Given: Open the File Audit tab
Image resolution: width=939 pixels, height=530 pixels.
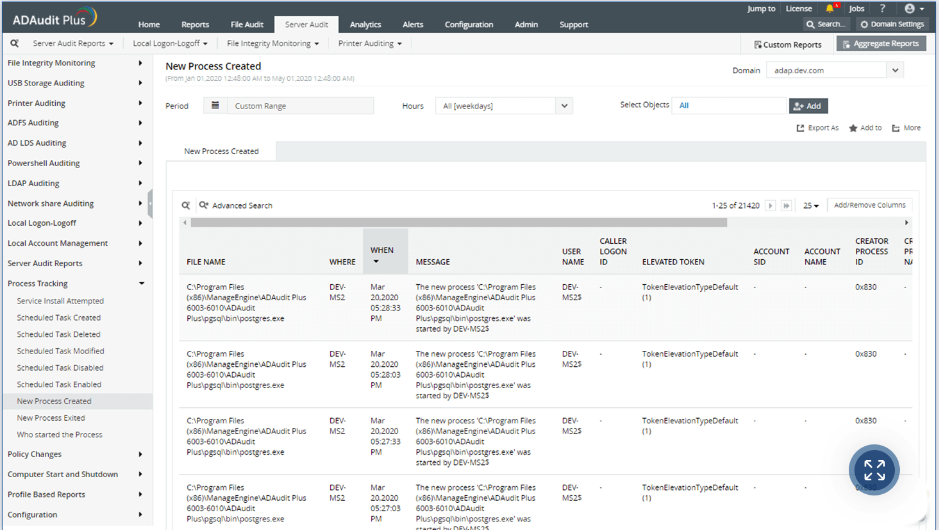Looking at the screenshot, I should (x=247, y=25).
